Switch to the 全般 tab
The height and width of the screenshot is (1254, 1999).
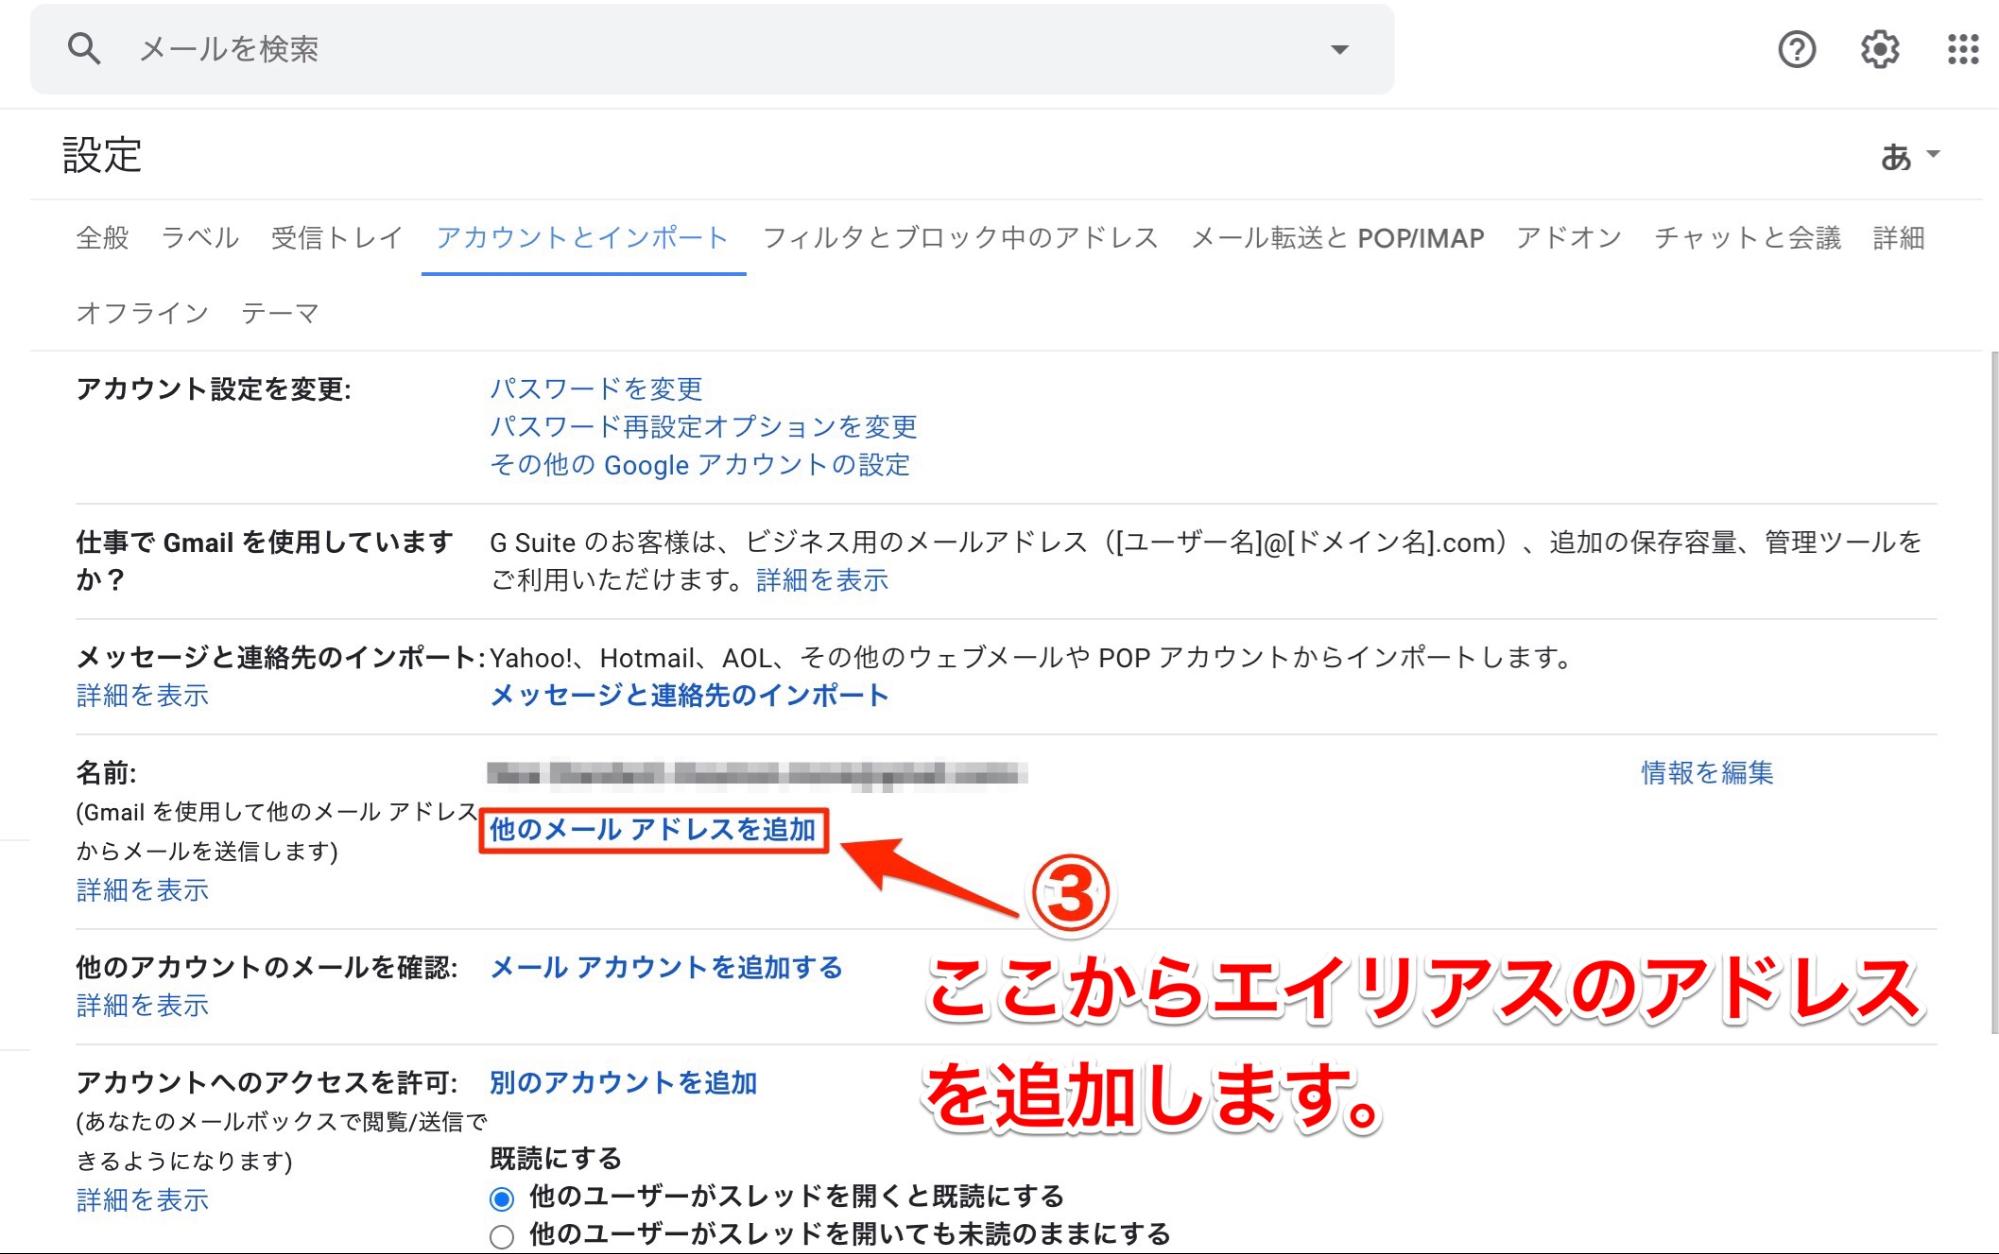[103, 238]
